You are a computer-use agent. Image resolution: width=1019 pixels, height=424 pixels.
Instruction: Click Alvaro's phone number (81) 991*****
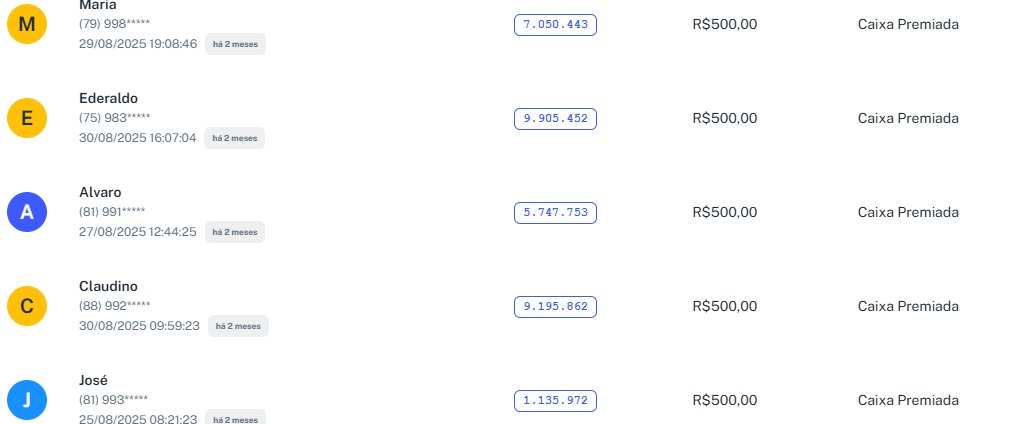(112, 211)
